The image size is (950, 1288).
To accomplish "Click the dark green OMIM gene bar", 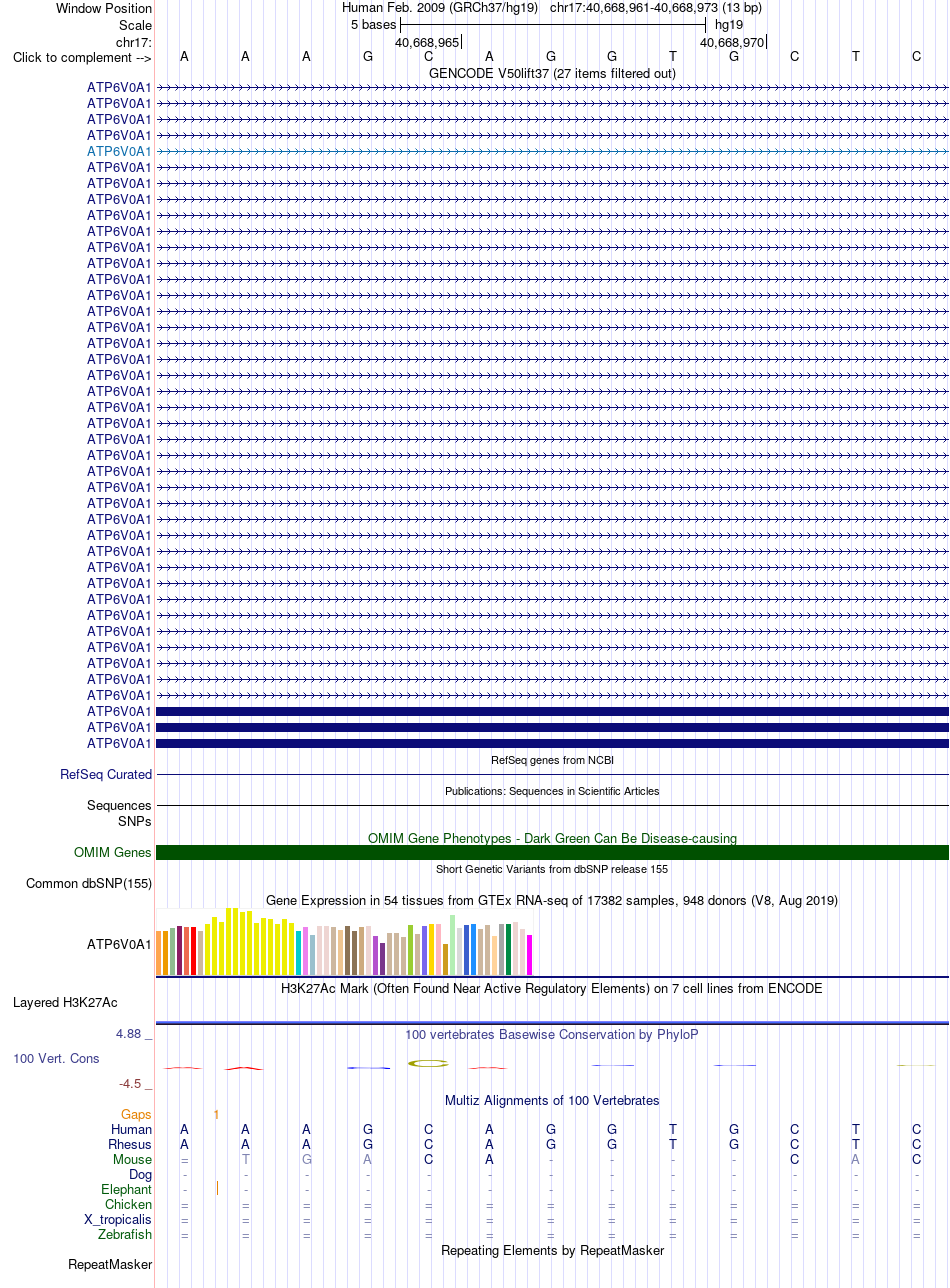I will click(x=552, y=853).
